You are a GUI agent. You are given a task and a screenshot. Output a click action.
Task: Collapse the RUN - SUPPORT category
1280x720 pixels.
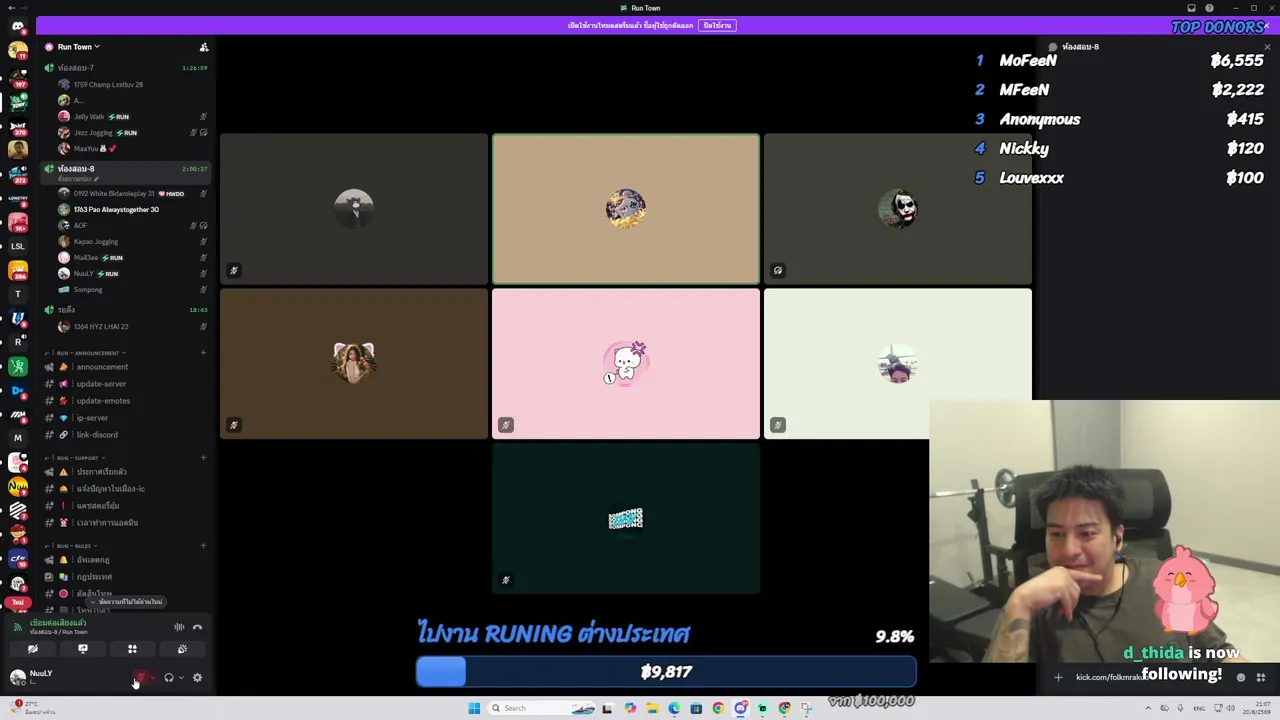(x=77, y=458)
